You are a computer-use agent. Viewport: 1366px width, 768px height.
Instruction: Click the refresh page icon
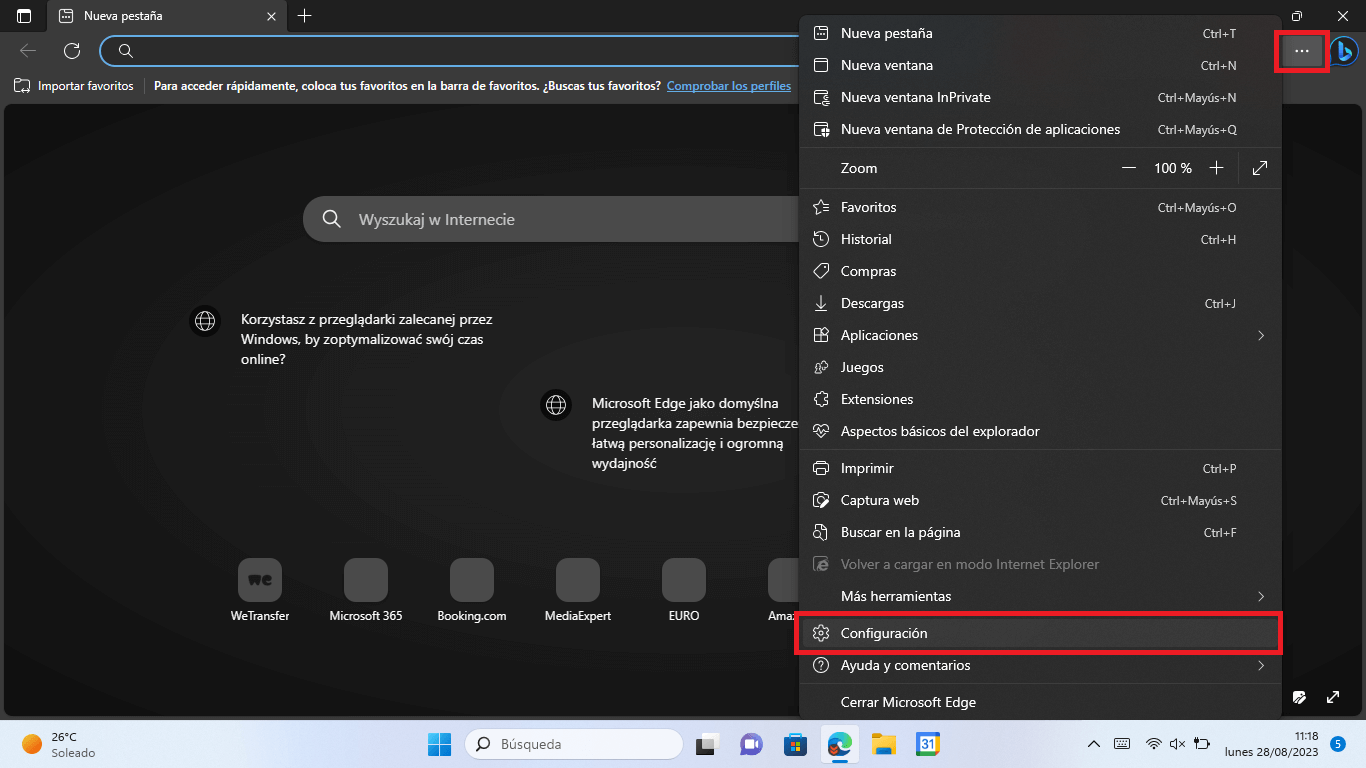click(x=72, y=51)
